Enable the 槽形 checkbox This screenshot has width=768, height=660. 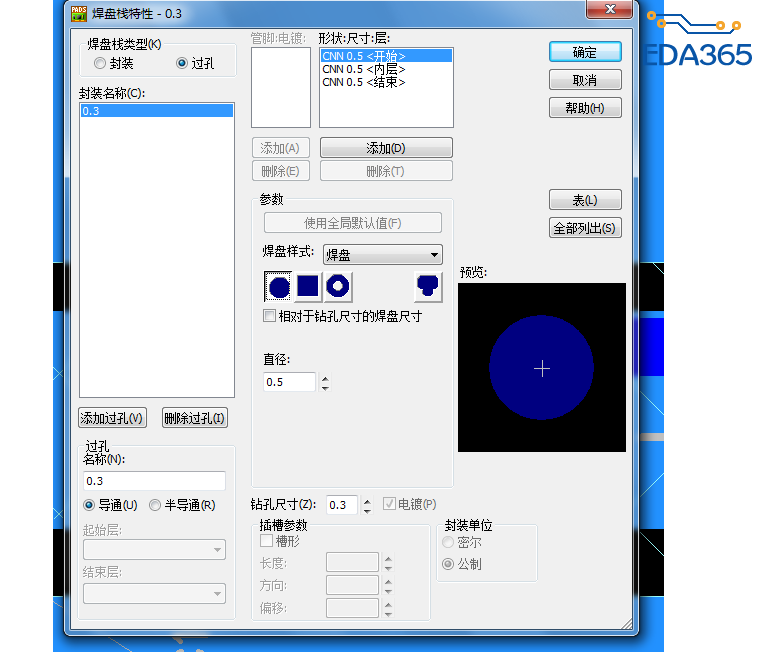point(266,541)
